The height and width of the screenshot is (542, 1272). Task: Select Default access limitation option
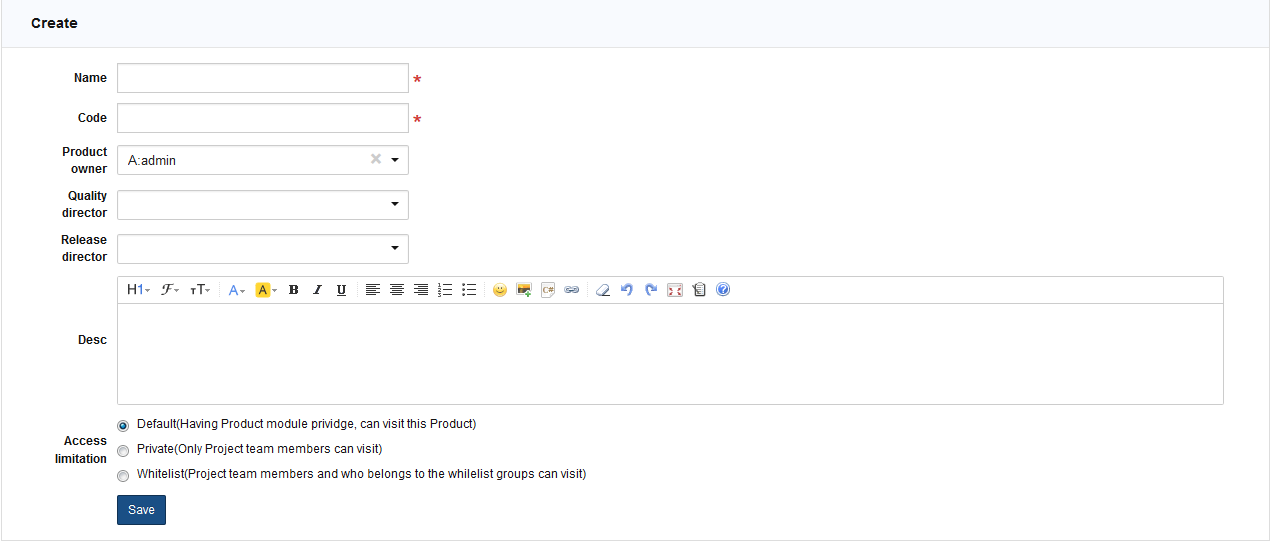coord(123,425)
